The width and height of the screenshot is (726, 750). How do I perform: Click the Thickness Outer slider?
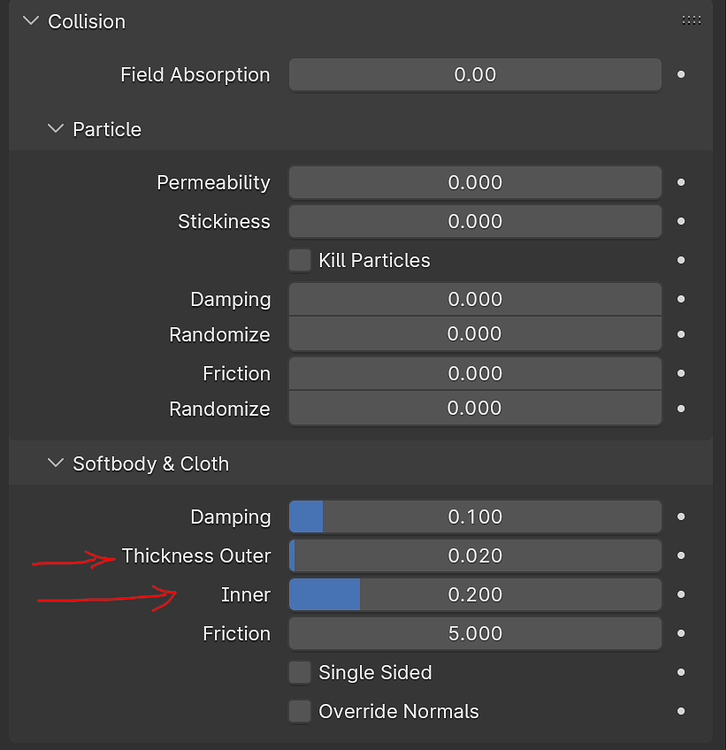click(x=475, y=556)
